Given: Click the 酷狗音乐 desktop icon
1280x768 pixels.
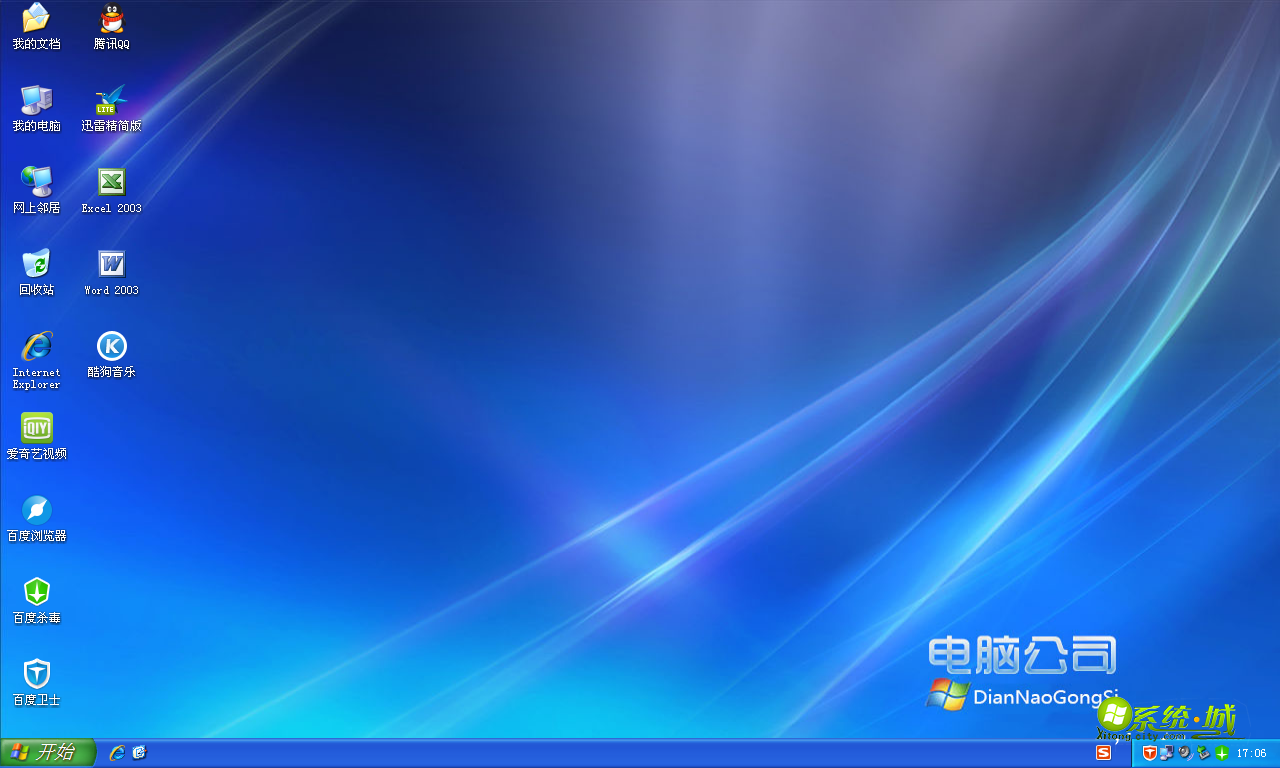Looking at the screenshot, I should point(111,347).
